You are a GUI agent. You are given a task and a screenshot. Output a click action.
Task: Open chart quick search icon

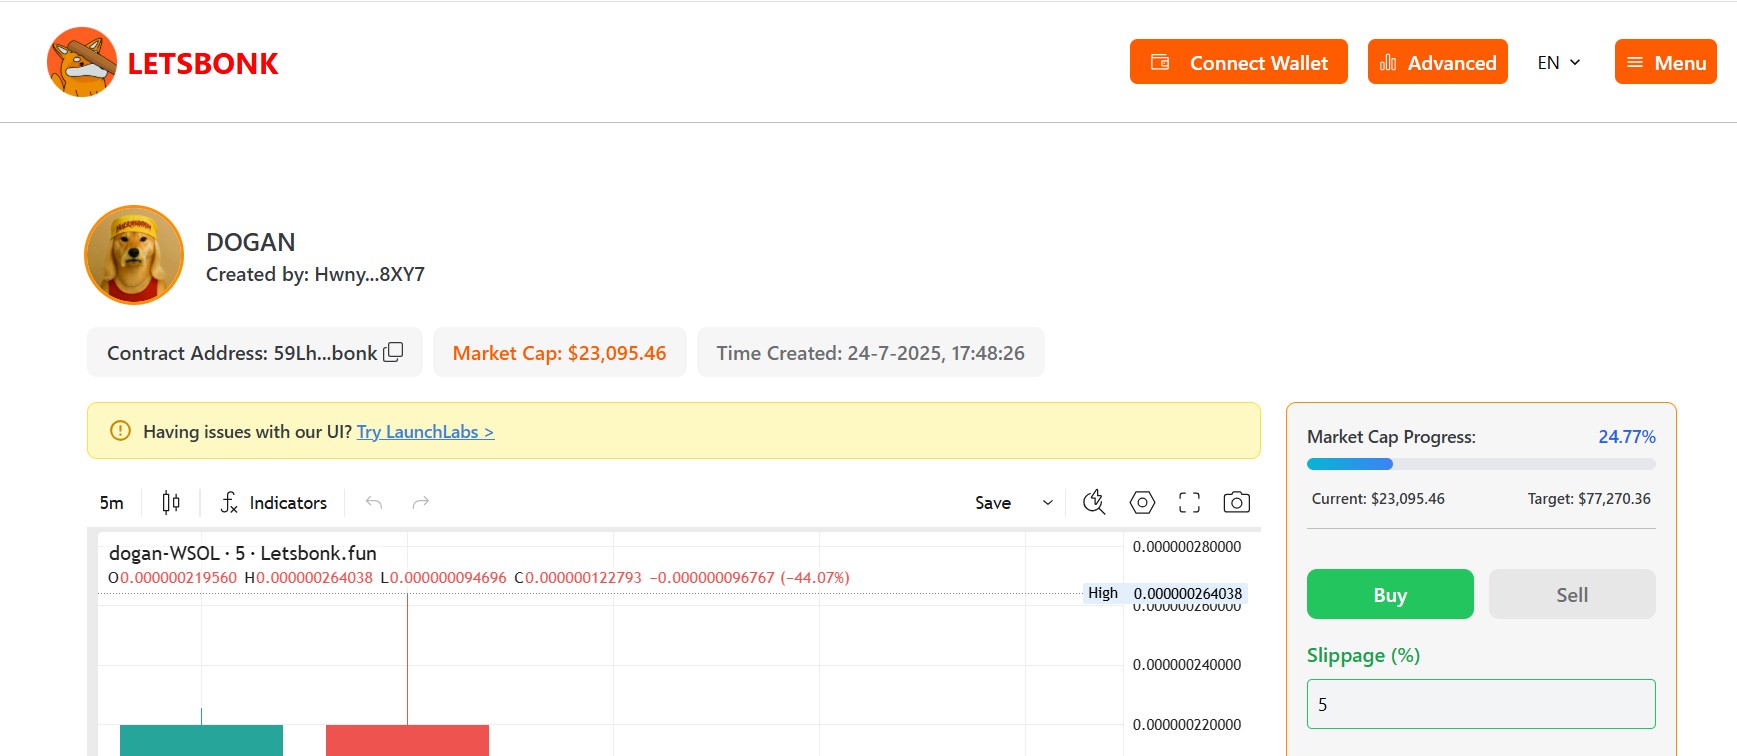pos(1094,502)
